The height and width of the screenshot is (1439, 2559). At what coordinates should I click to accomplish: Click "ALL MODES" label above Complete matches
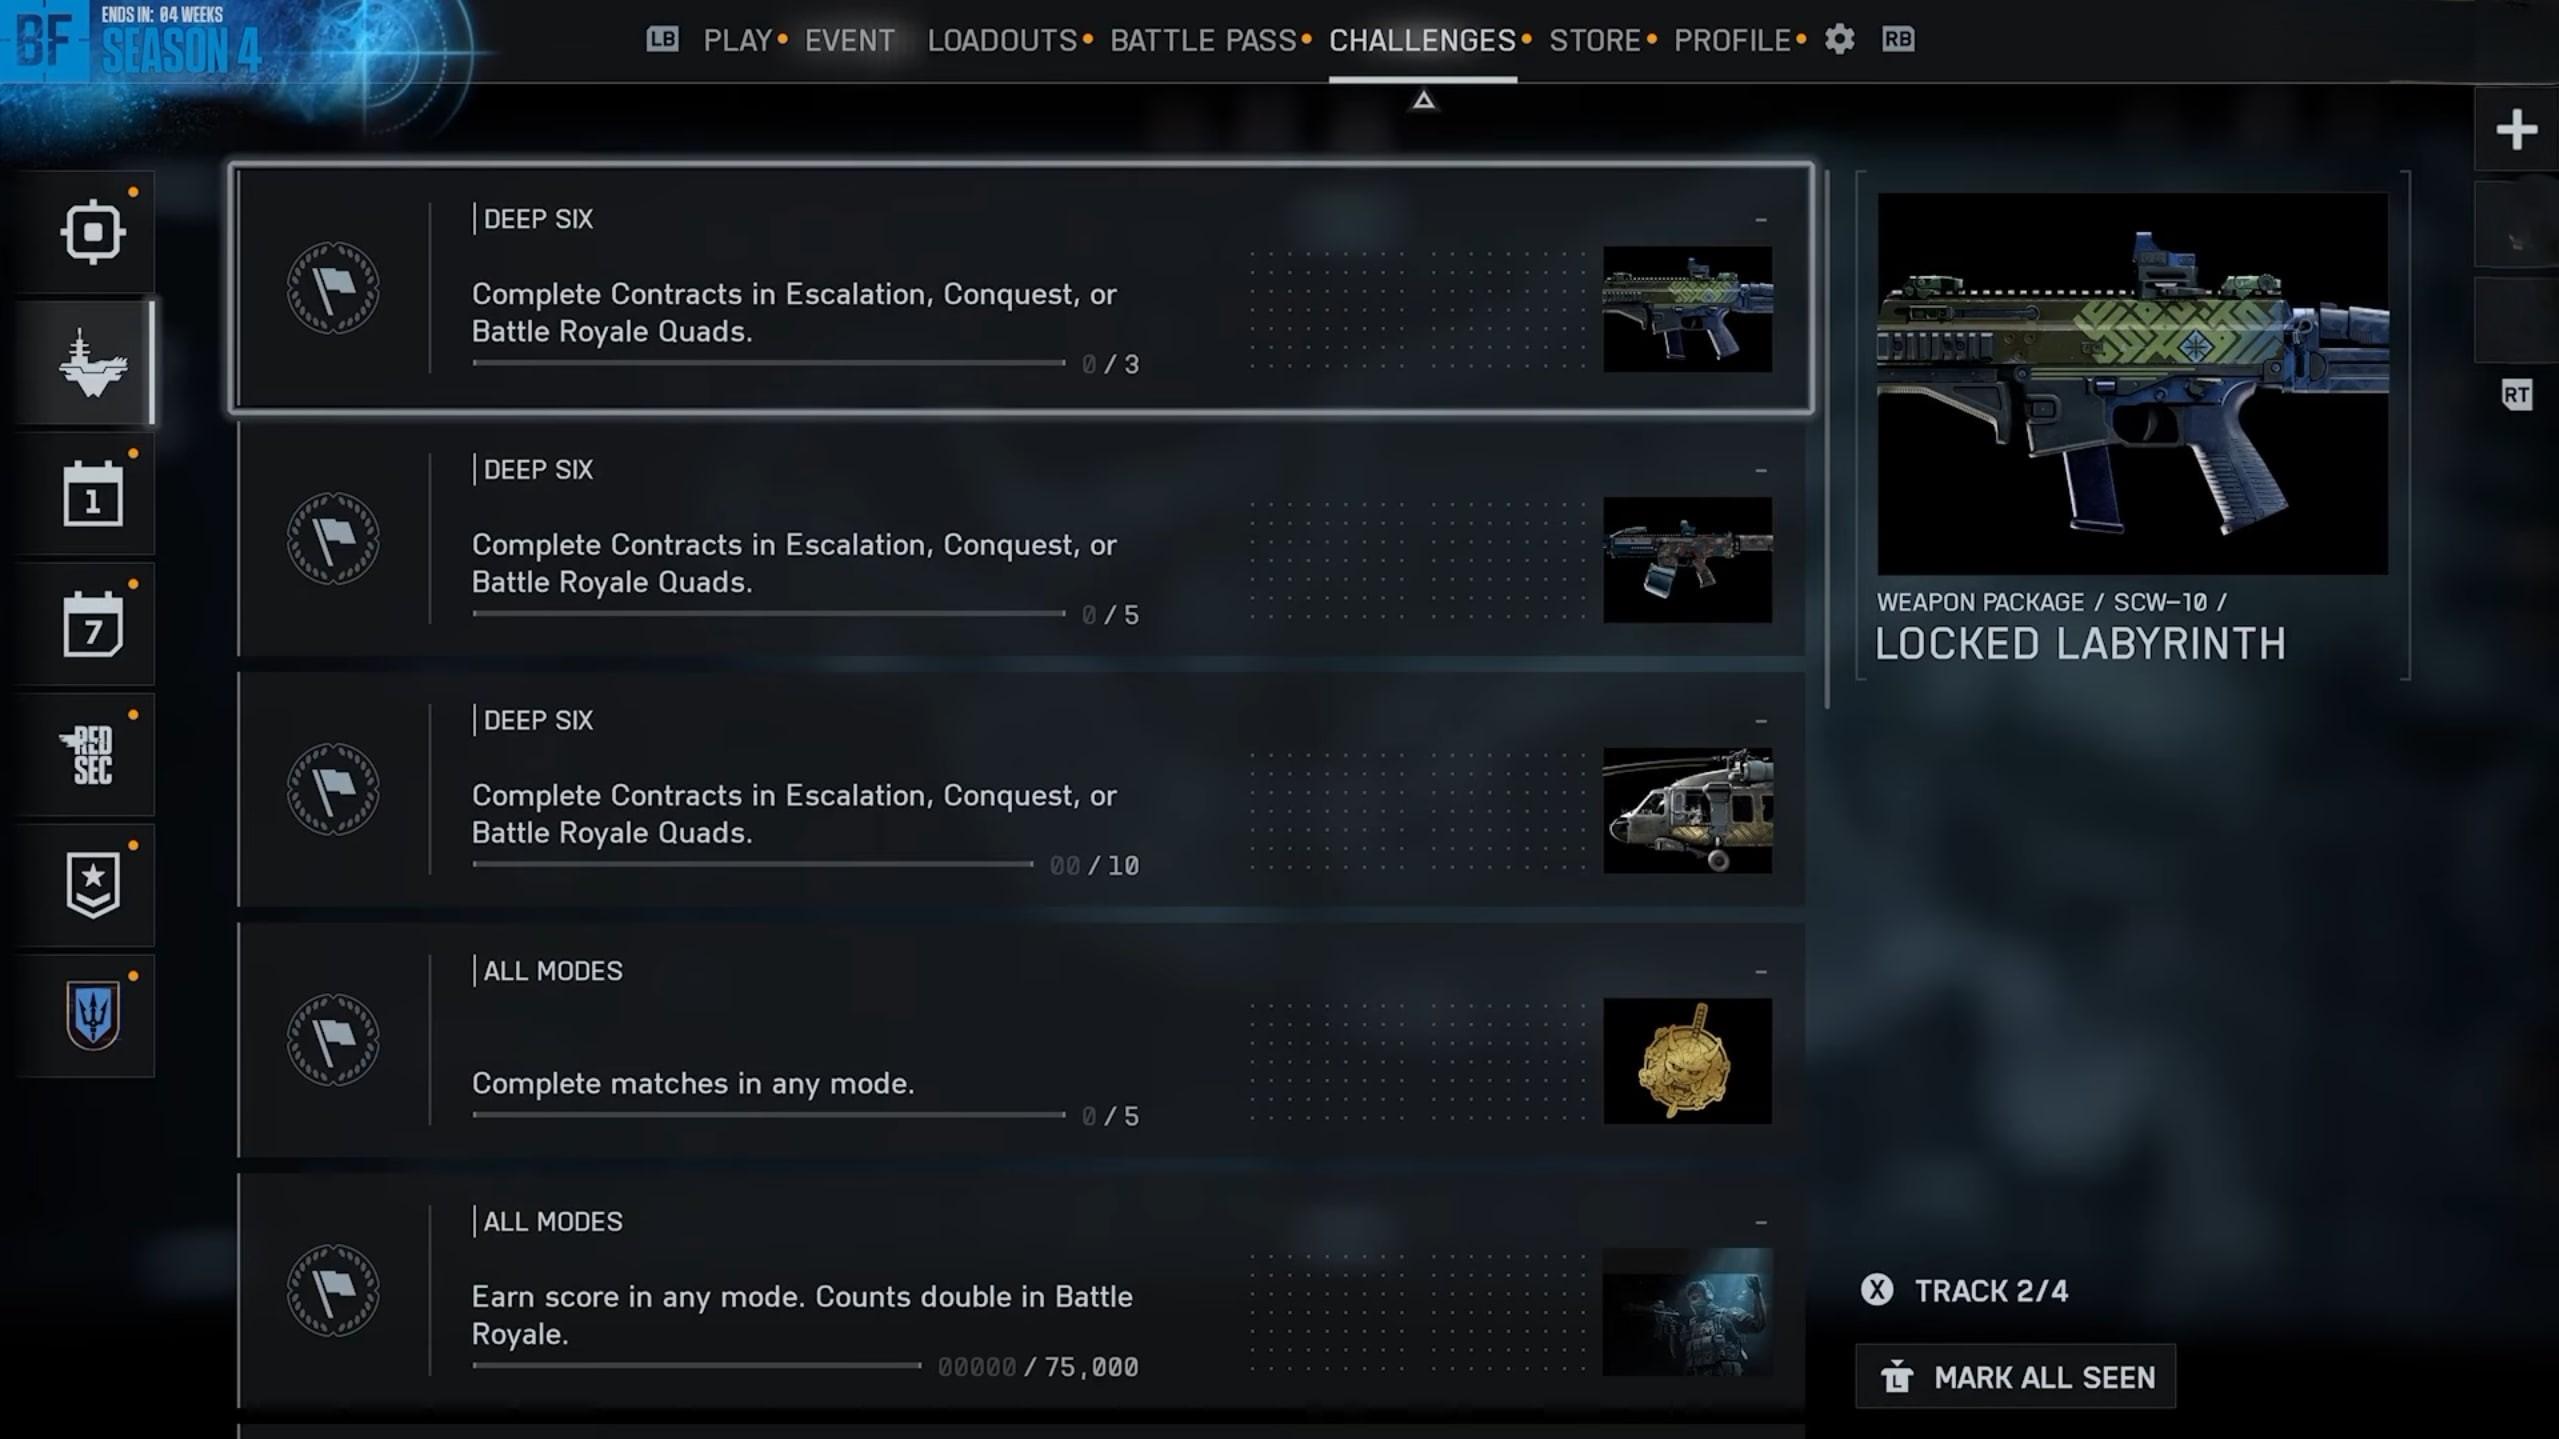coord(553,971)
